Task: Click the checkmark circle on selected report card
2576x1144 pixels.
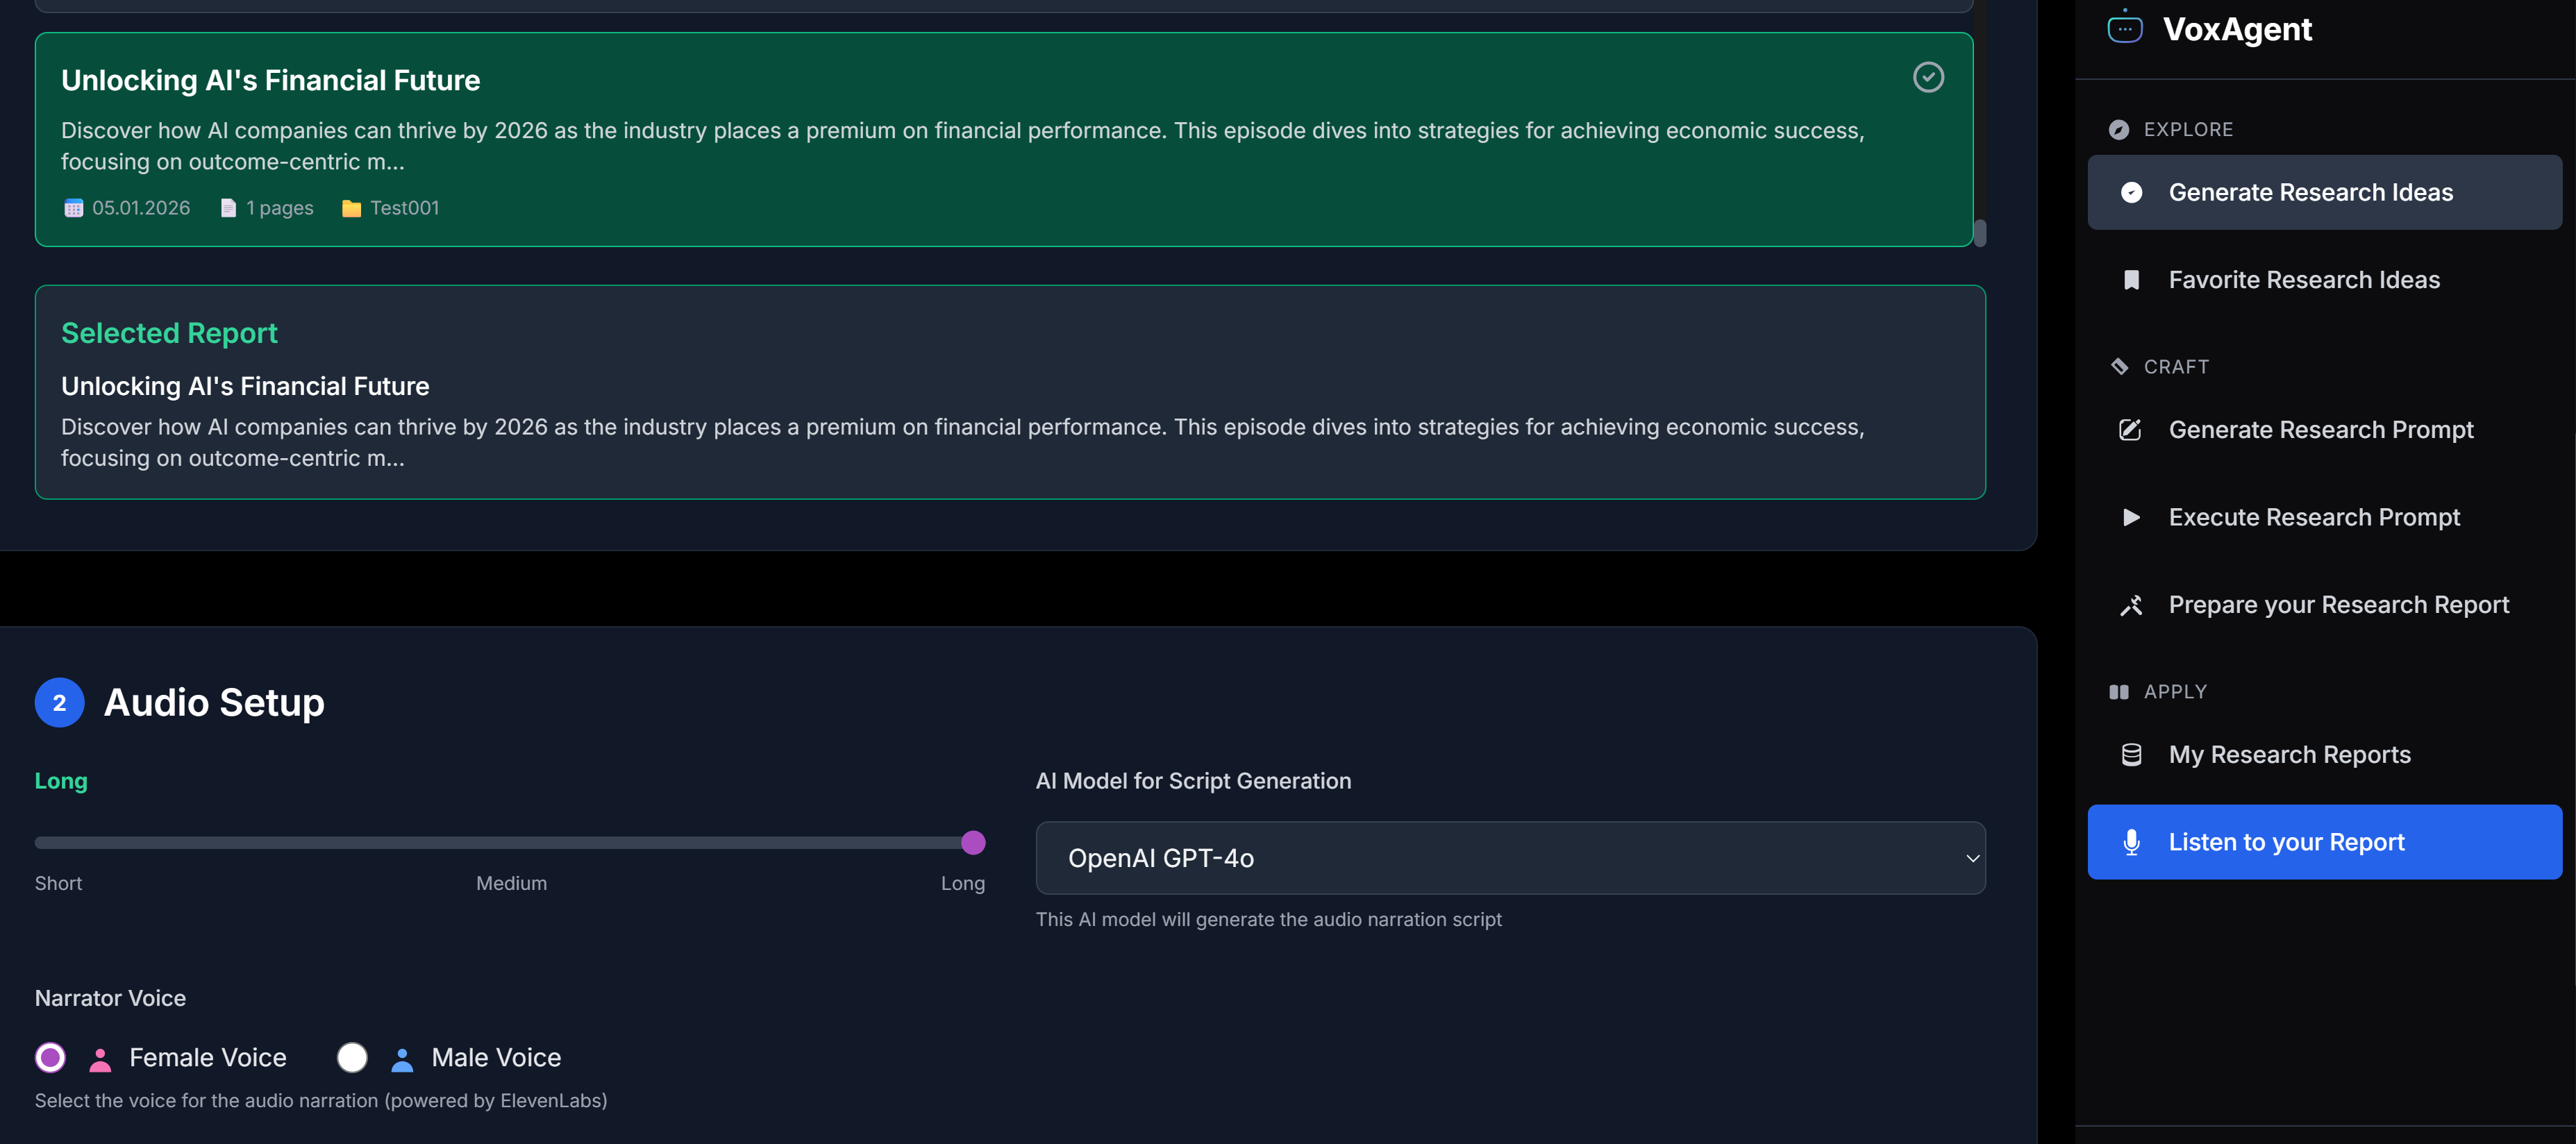Action: coord(1928,77)
